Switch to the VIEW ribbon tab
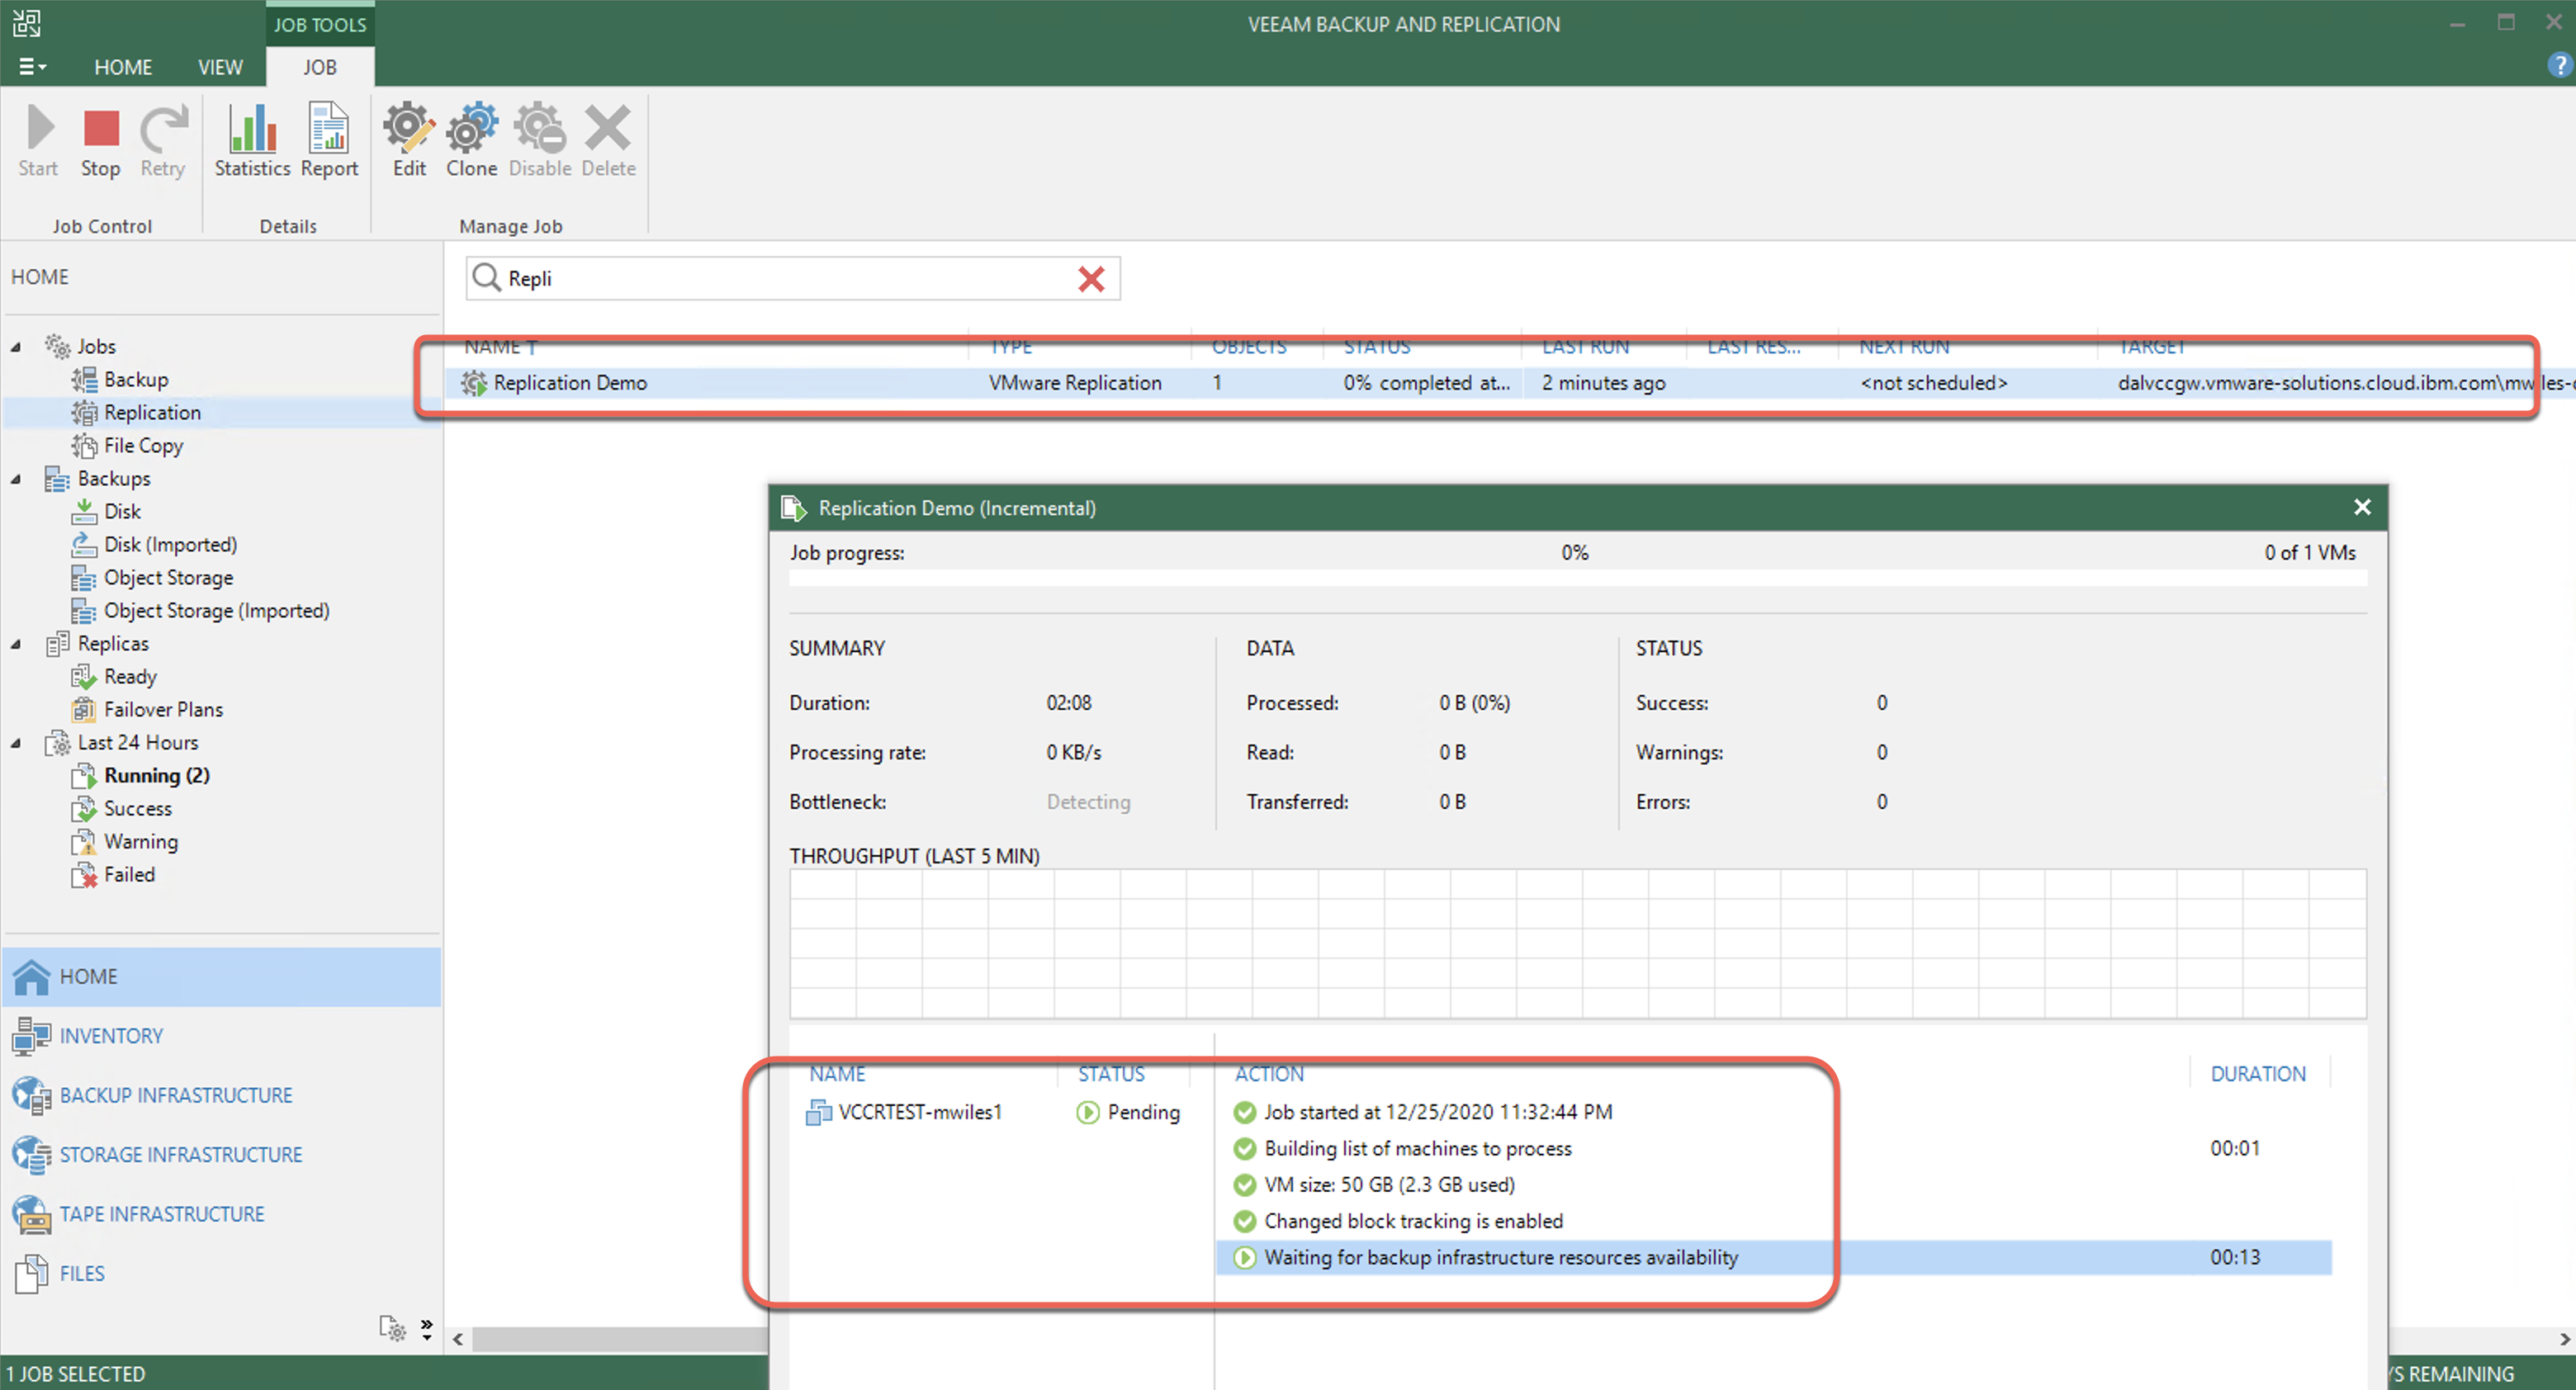 [220, 67]
